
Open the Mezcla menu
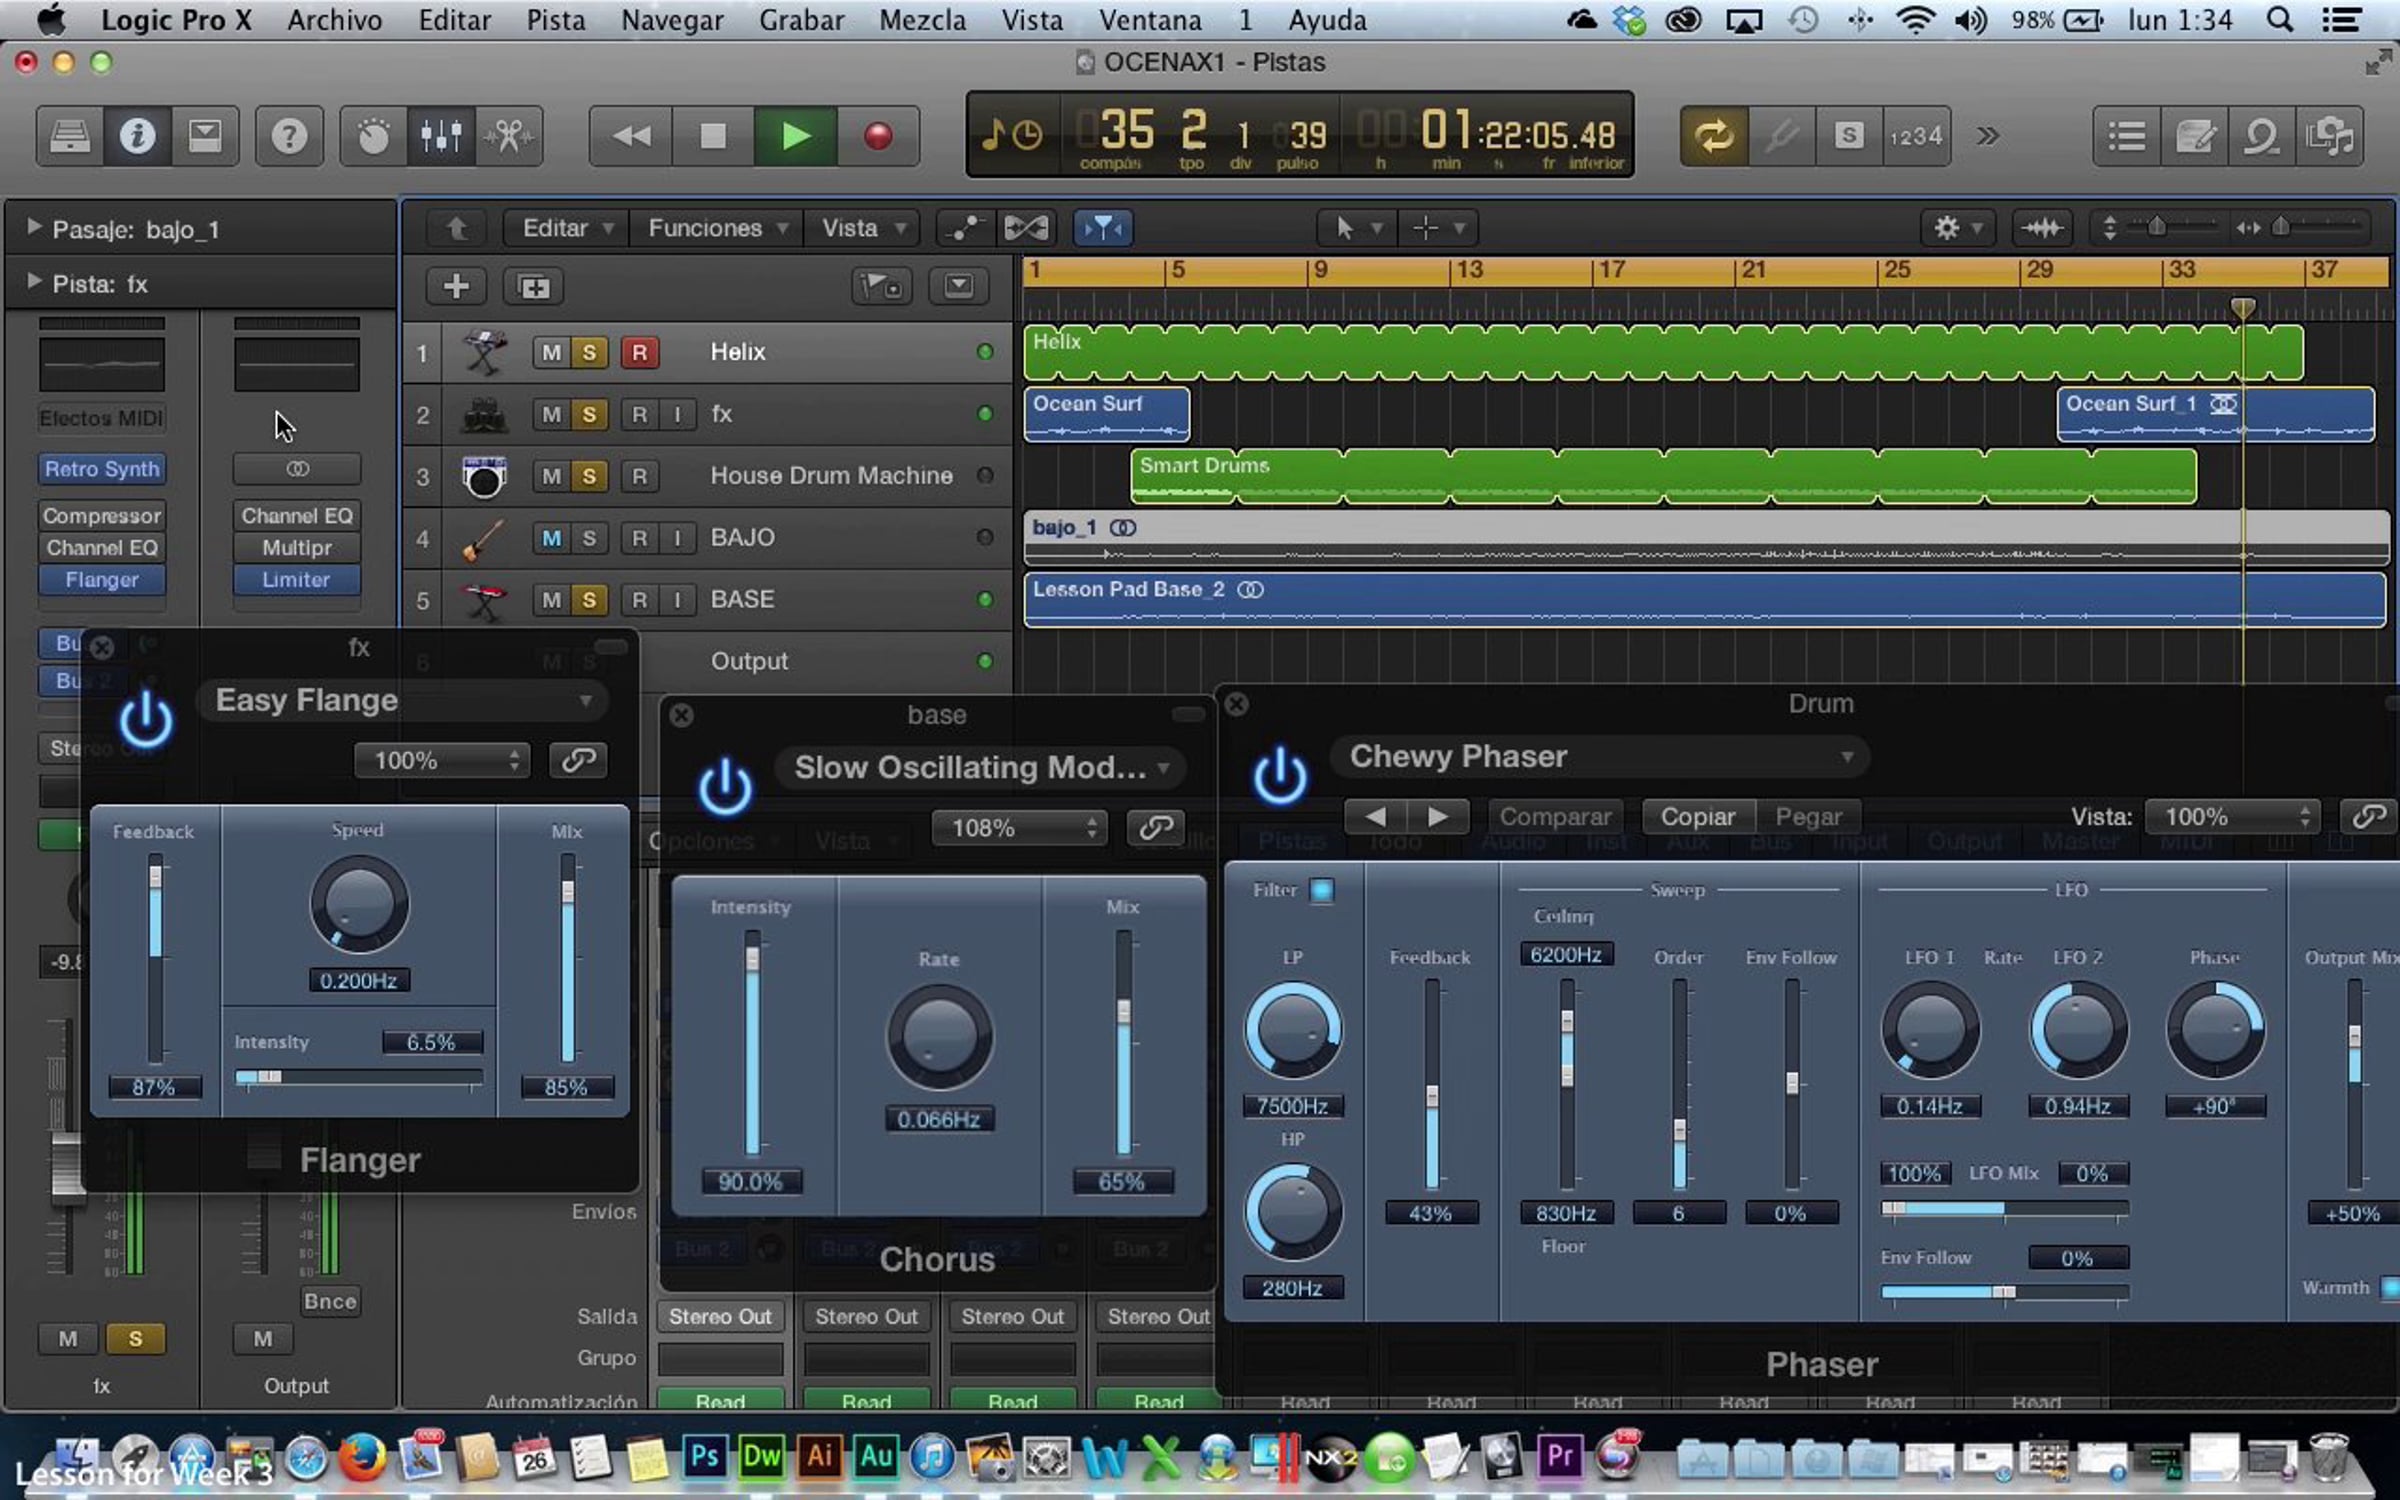click(921, 20)
